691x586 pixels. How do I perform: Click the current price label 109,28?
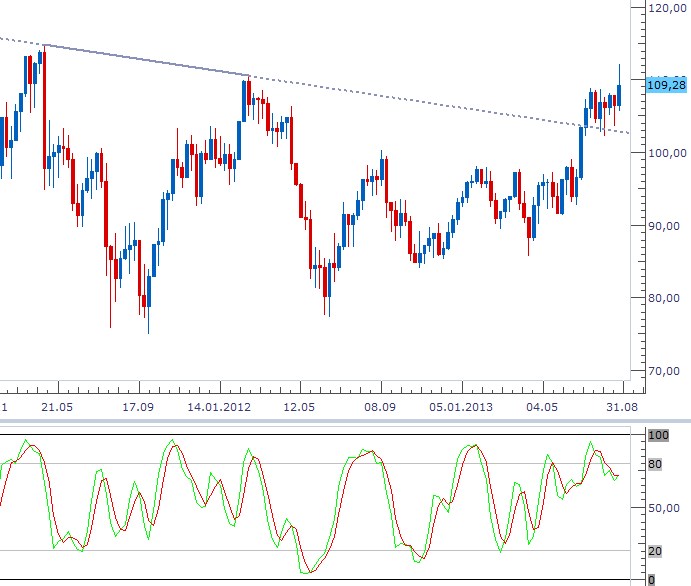pyautogui.click(x=665, y=84)
